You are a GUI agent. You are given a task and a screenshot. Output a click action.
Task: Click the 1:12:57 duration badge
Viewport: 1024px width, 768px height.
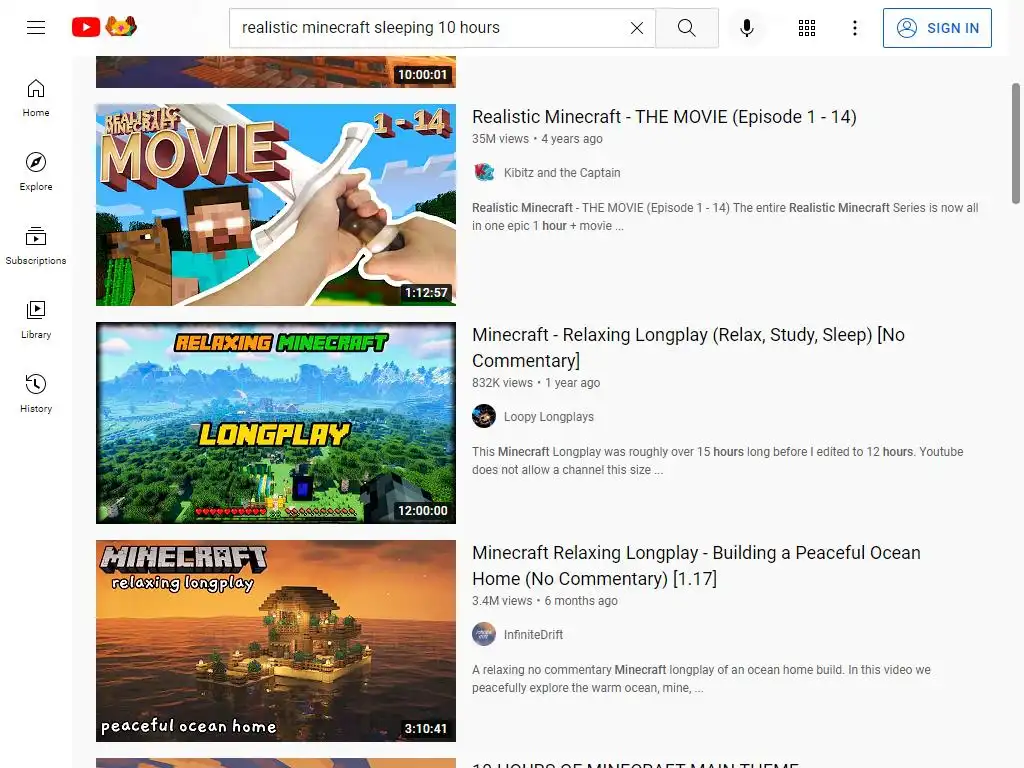(426, 293)
